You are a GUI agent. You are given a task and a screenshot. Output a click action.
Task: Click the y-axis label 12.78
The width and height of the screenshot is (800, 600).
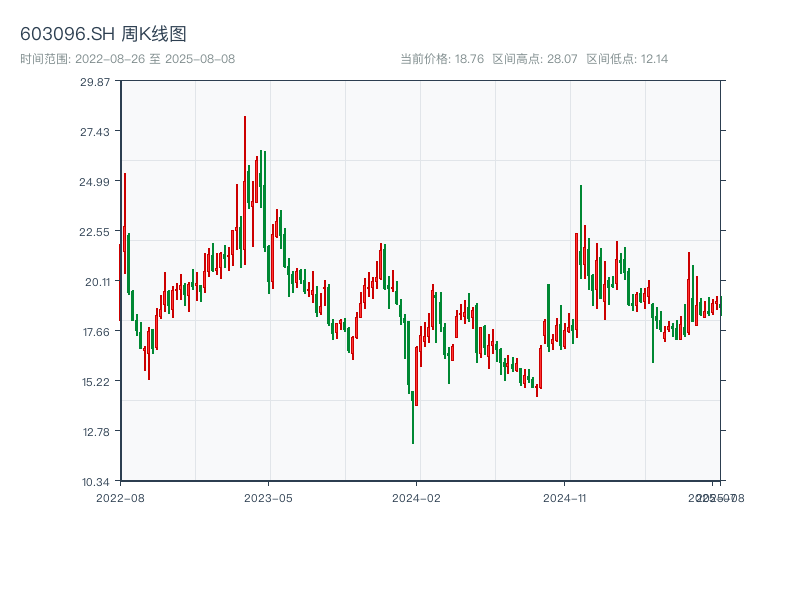coord(96,432)
